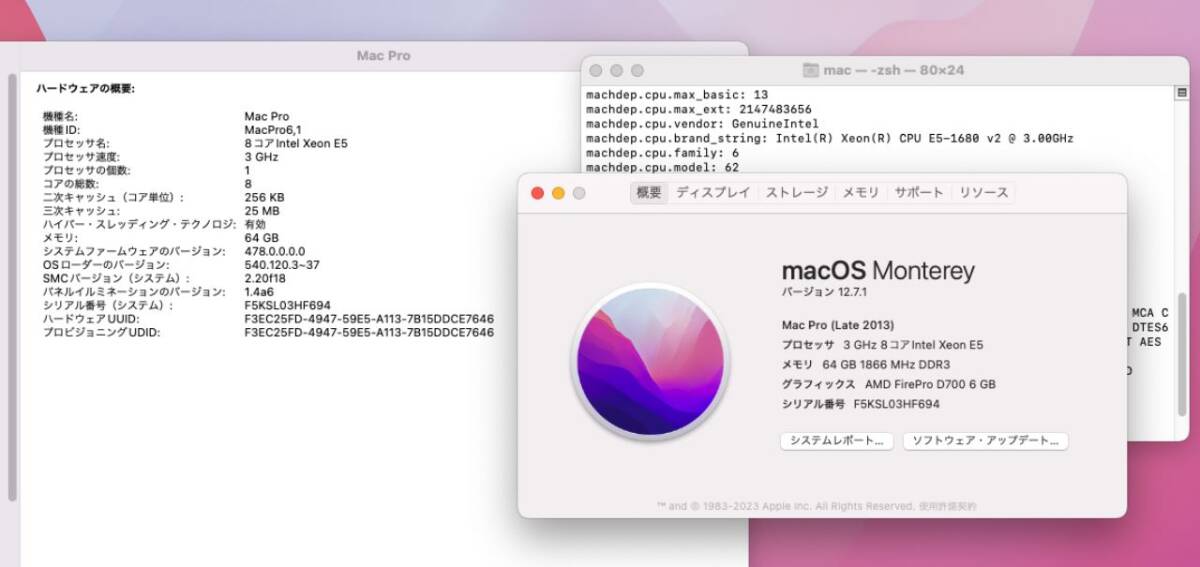
Task: Select the プロセッサ速度 value 3 GHz
Action: point(261,157)
